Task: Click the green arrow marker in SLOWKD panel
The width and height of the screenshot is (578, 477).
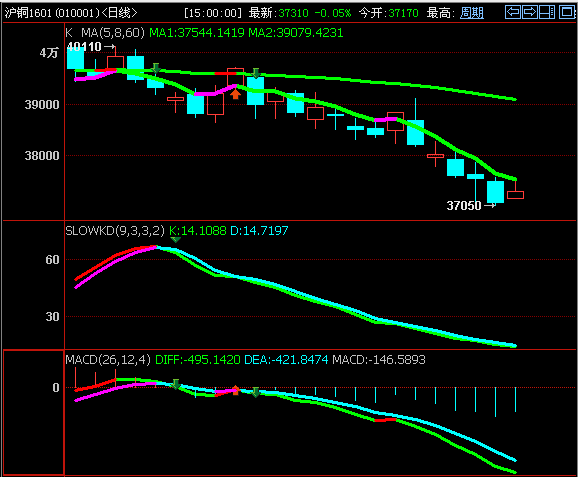Action: pyautogui.click(x=176, y=240)
